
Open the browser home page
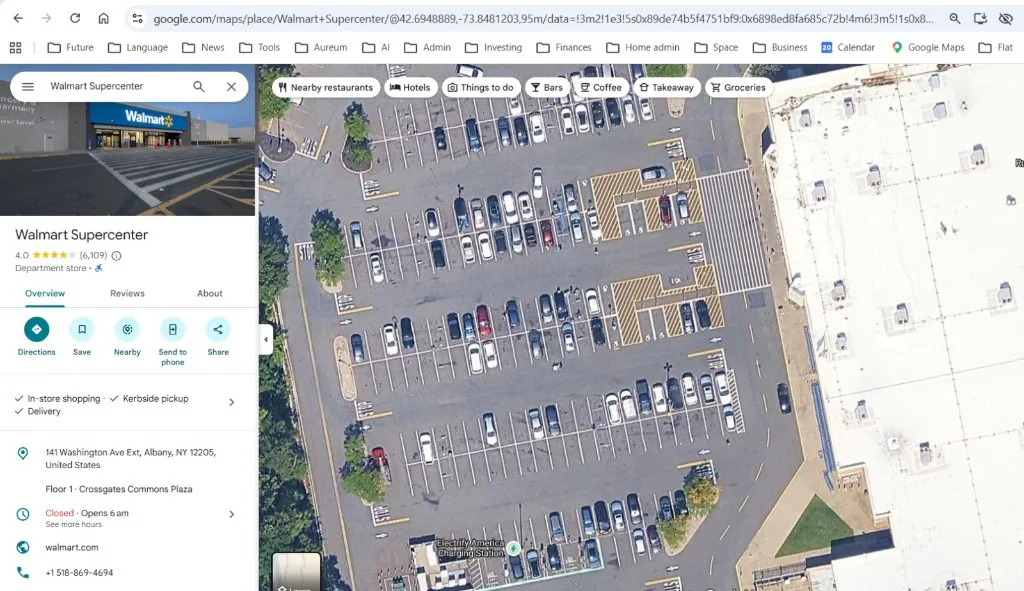[103, 18]
